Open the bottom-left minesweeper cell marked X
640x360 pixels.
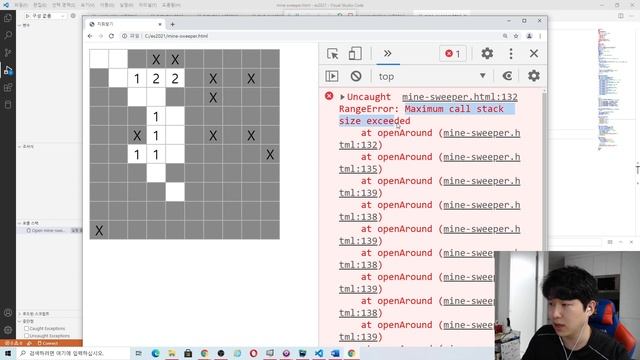pos(99,230)
